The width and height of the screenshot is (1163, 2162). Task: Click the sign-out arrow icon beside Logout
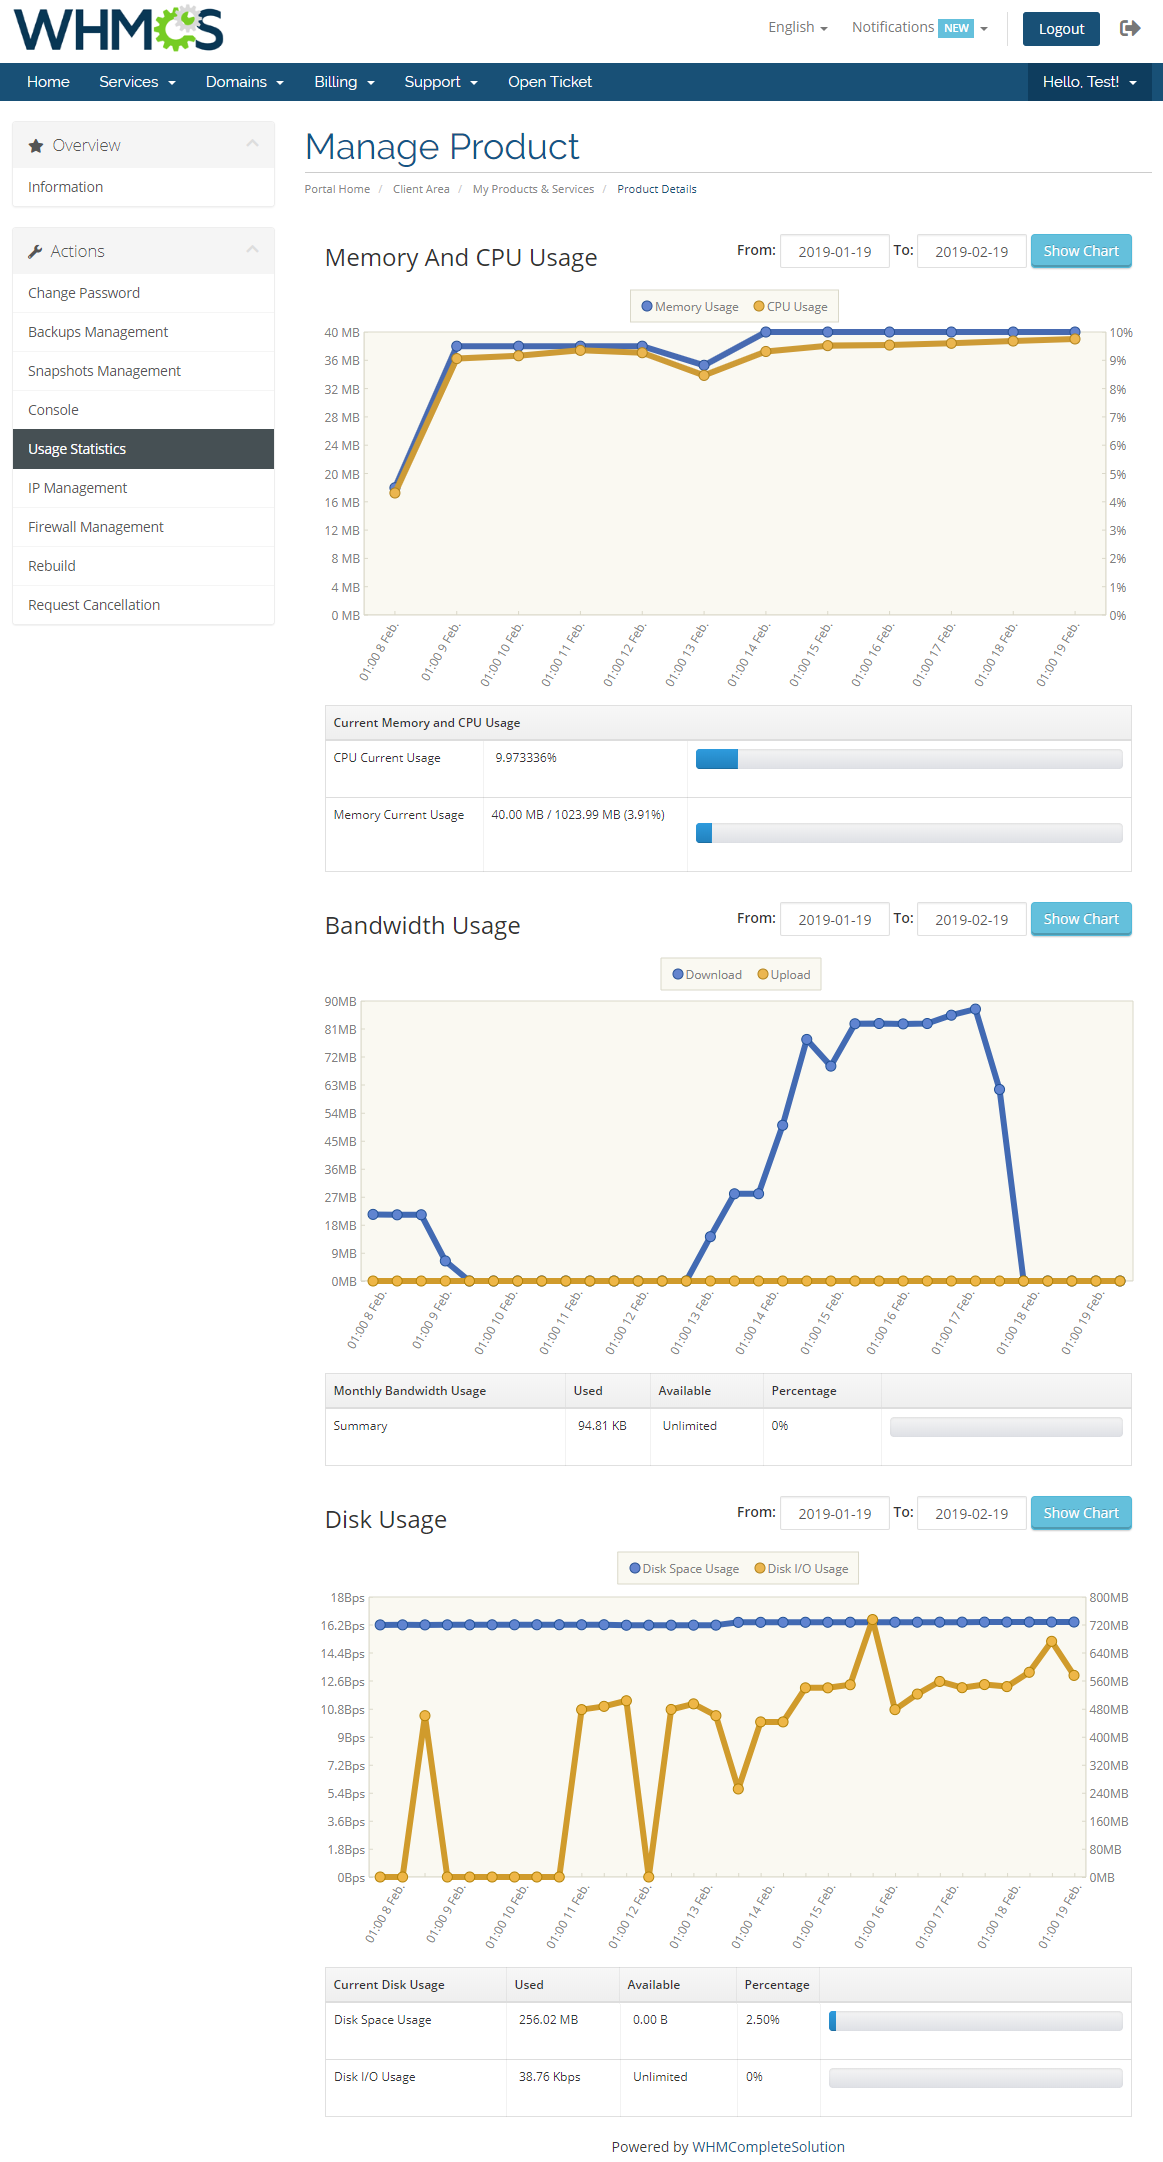point(1130,28)
